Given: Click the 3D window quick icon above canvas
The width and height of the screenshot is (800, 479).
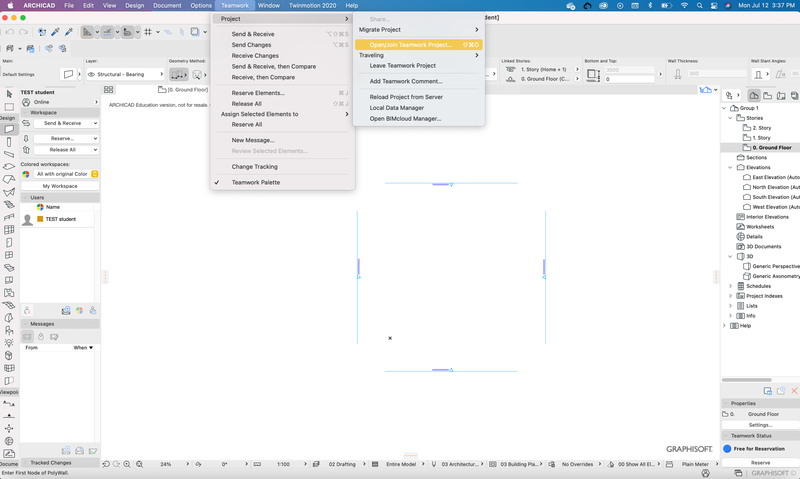Looking at the screenshot, I should click(x=706, y=90).
